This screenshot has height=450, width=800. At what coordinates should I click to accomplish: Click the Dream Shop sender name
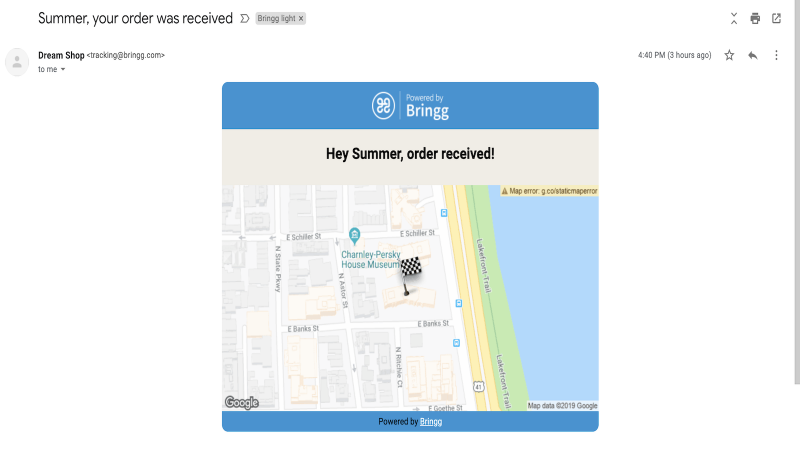(61, 55)
